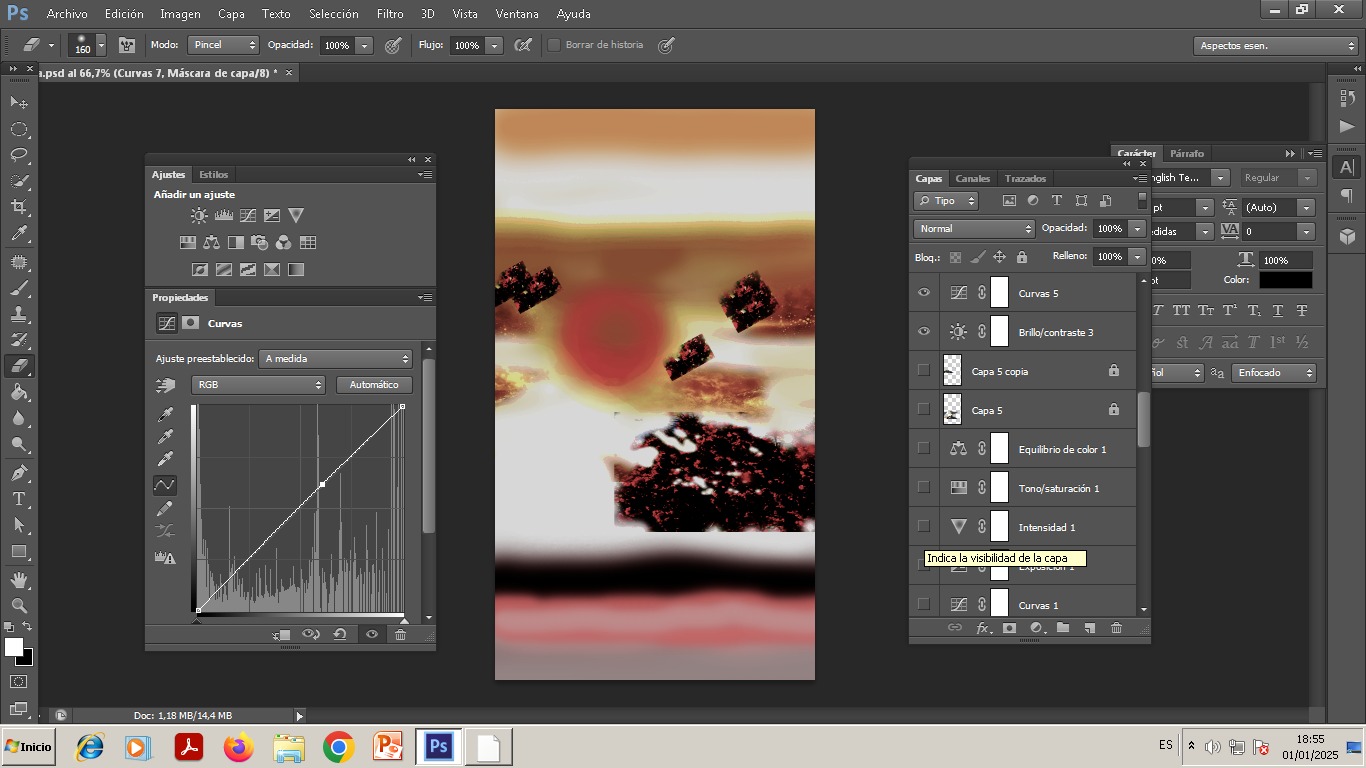This screenshot has width=1366, height=768.
Task: Click the on-image targeted adjustment hand icon
Action: coord(165,386)
